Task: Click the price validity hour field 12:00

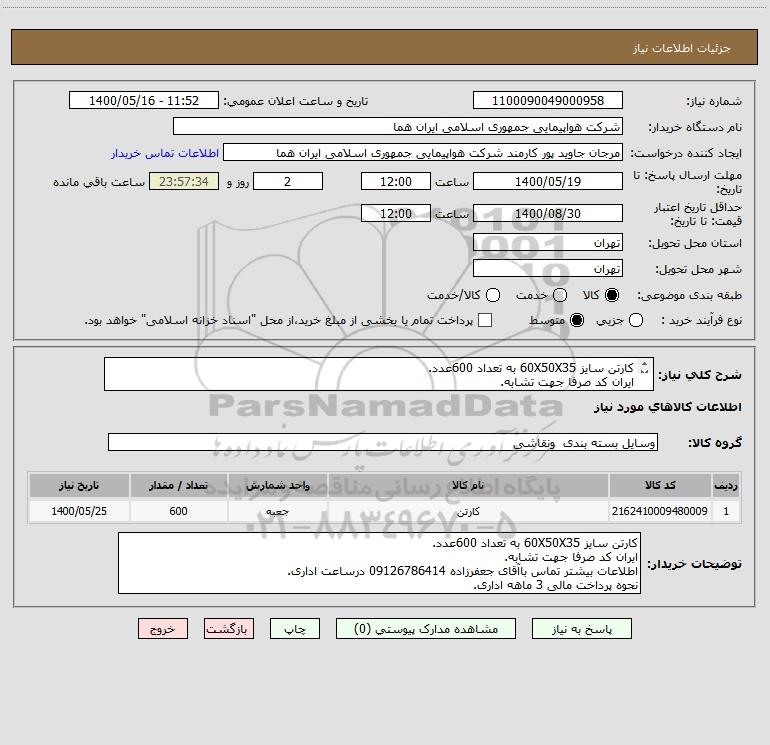Action: click(396, 213)
